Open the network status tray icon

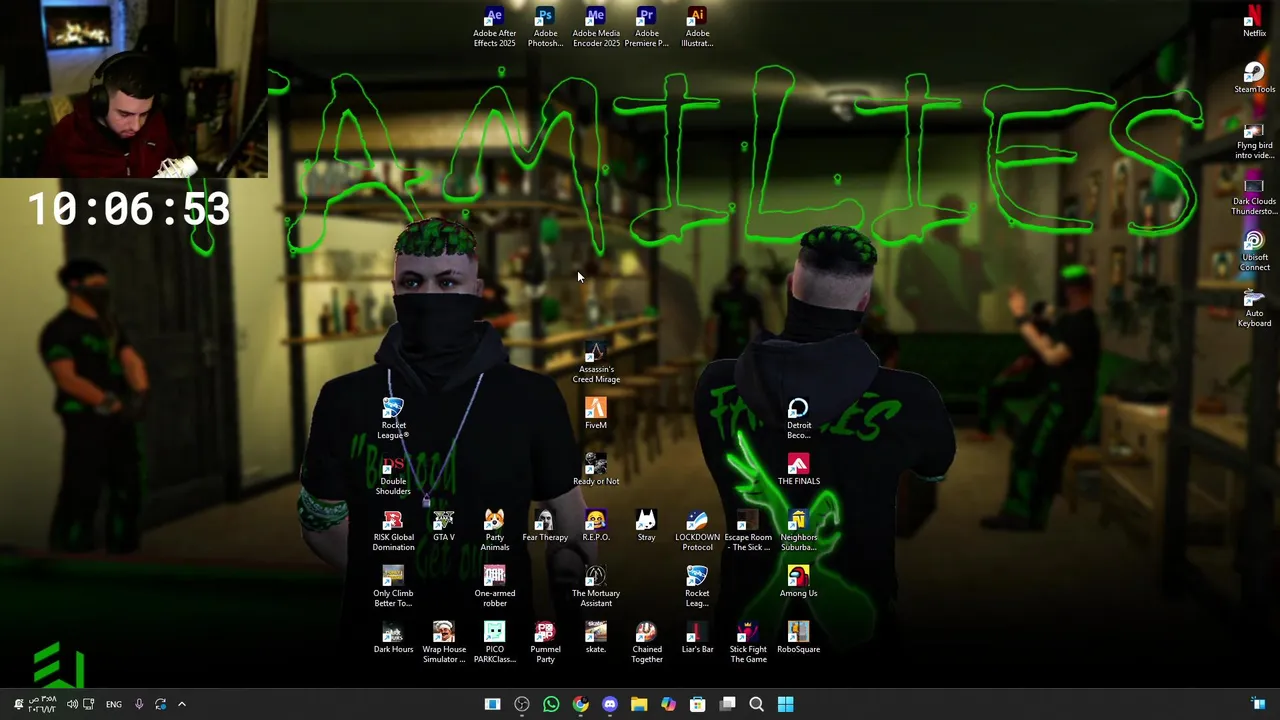click(x=89, y=704)
